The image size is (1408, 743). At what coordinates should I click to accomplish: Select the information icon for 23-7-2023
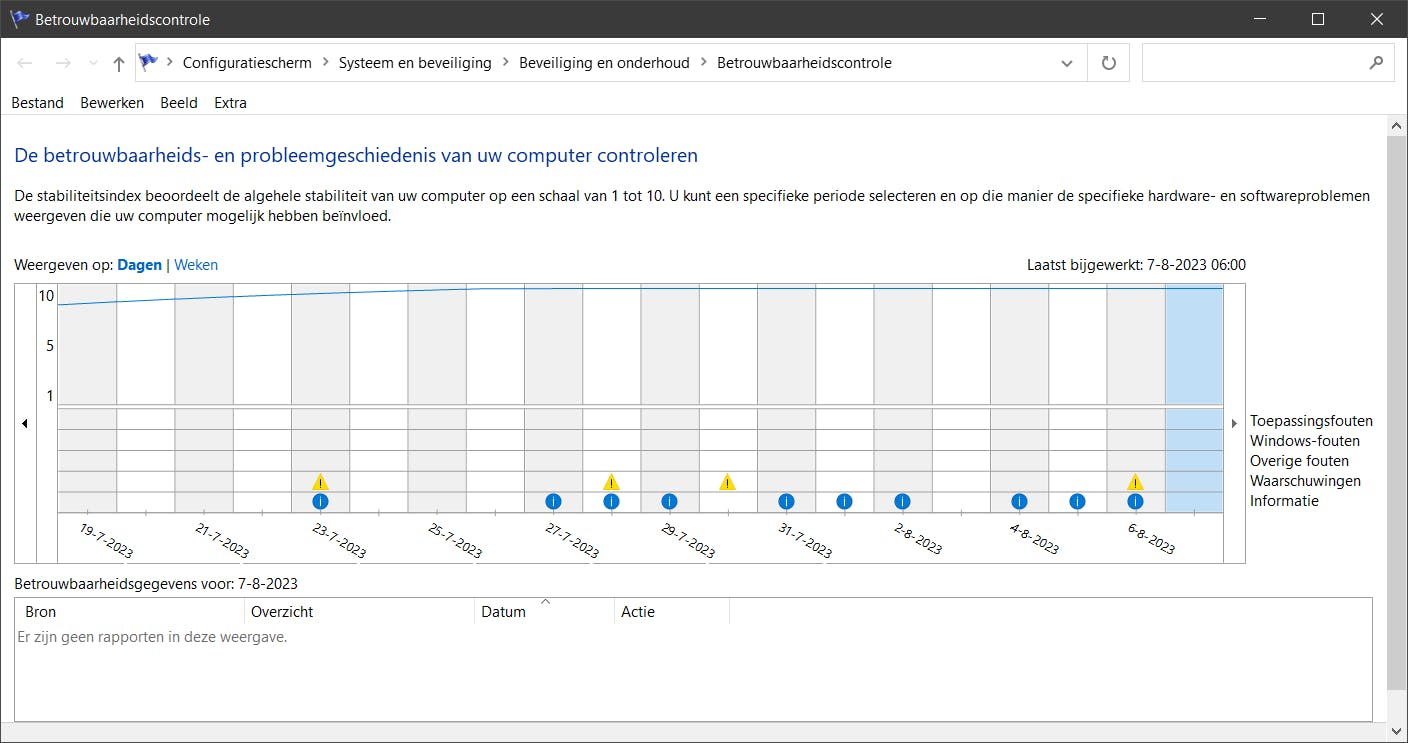(320, 502)
